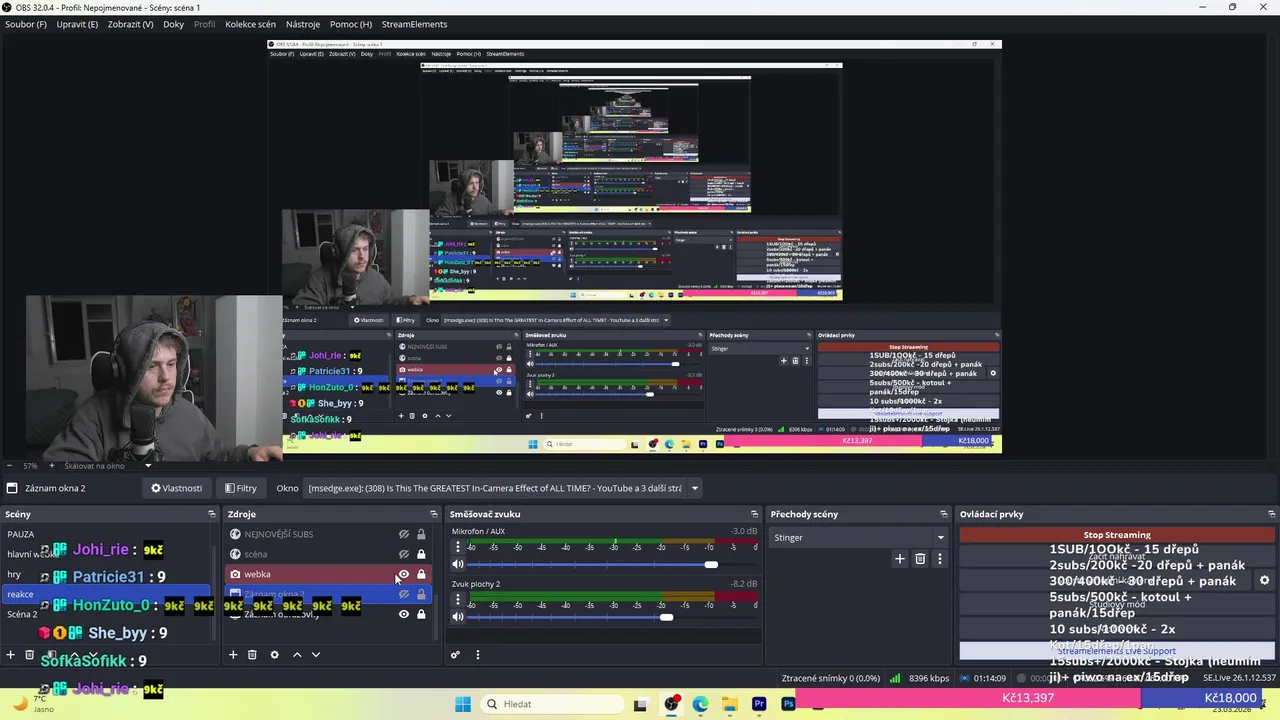Add a new source in Zdroje panel
The image size is (1280, 720).
pos(233,655)
